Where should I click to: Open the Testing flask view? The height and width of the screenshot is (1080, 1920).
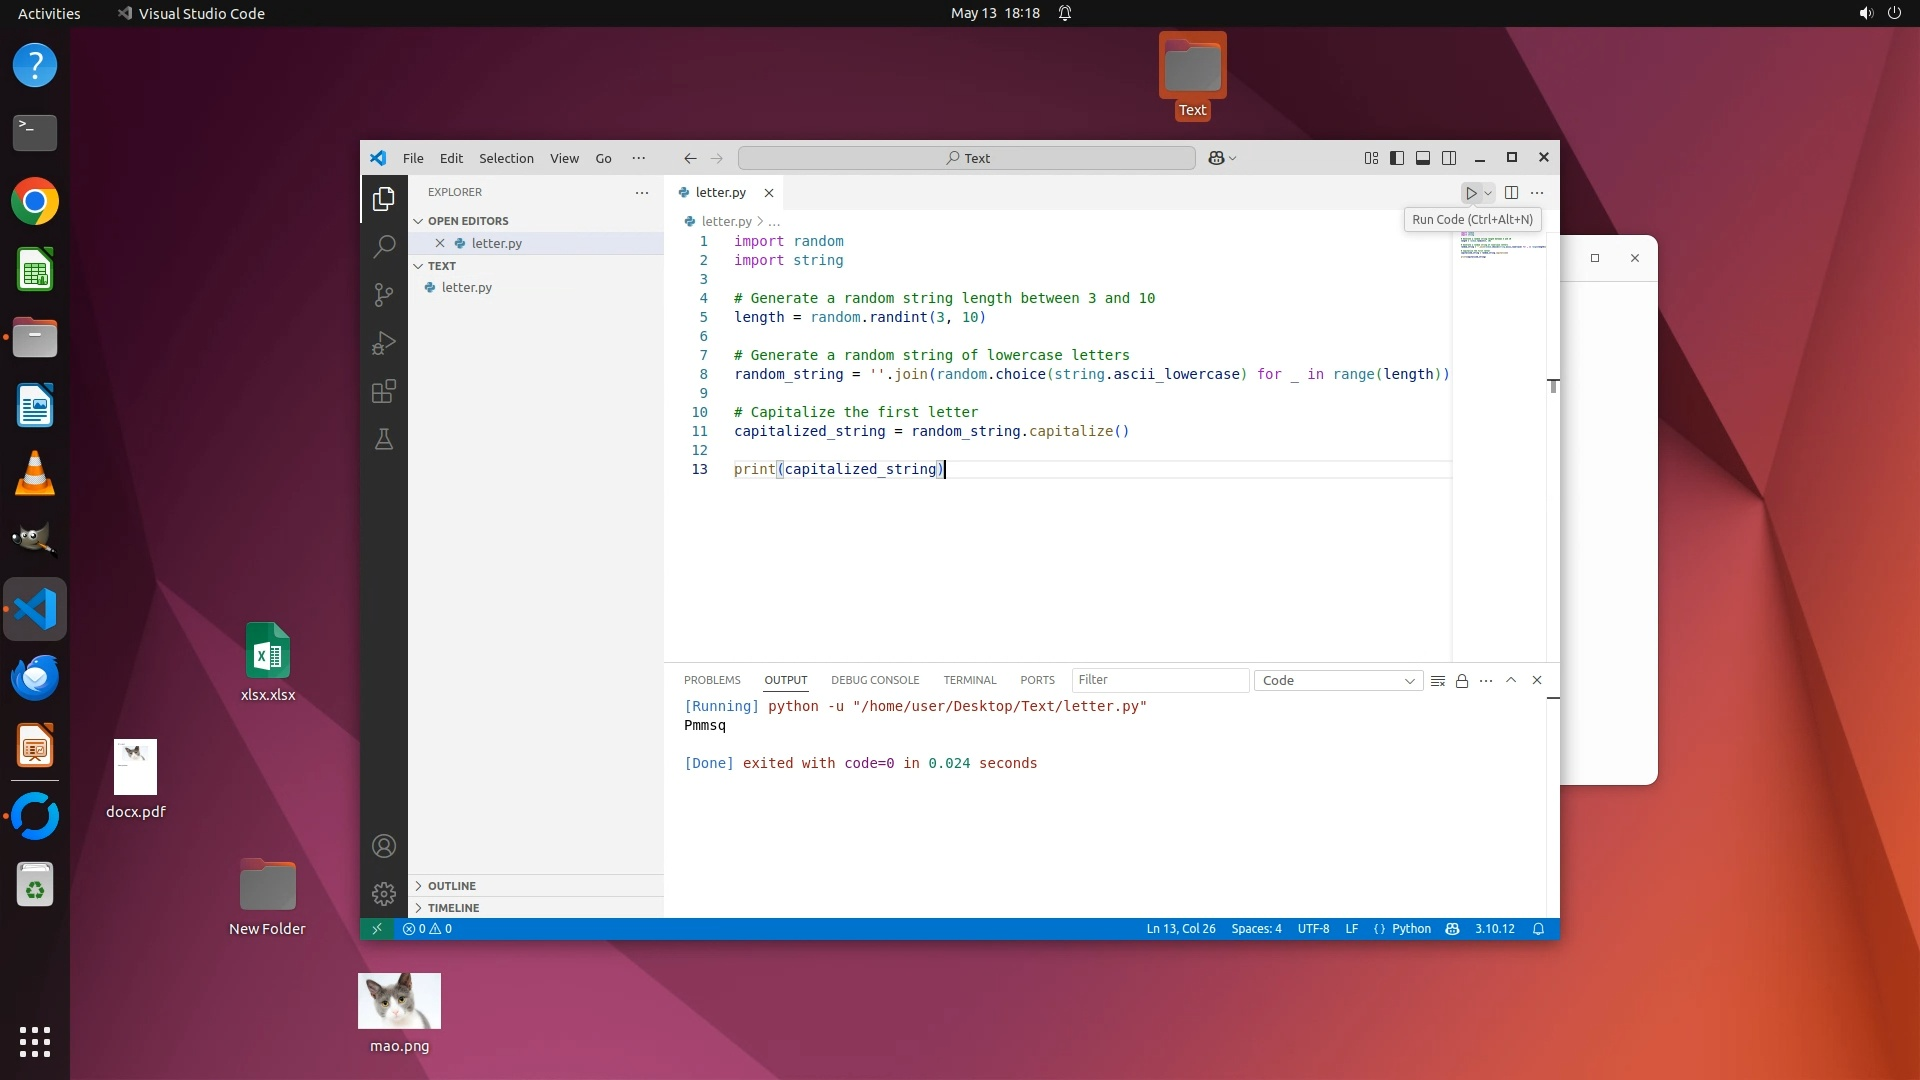(x=384, y=439)
